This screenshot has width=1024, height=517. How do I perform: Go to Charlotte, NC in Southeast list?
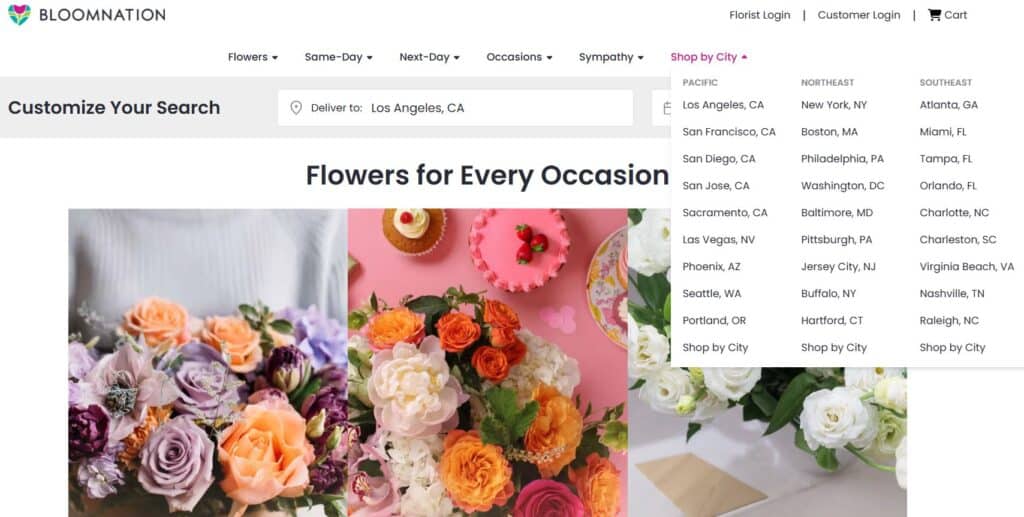point(954,212)
